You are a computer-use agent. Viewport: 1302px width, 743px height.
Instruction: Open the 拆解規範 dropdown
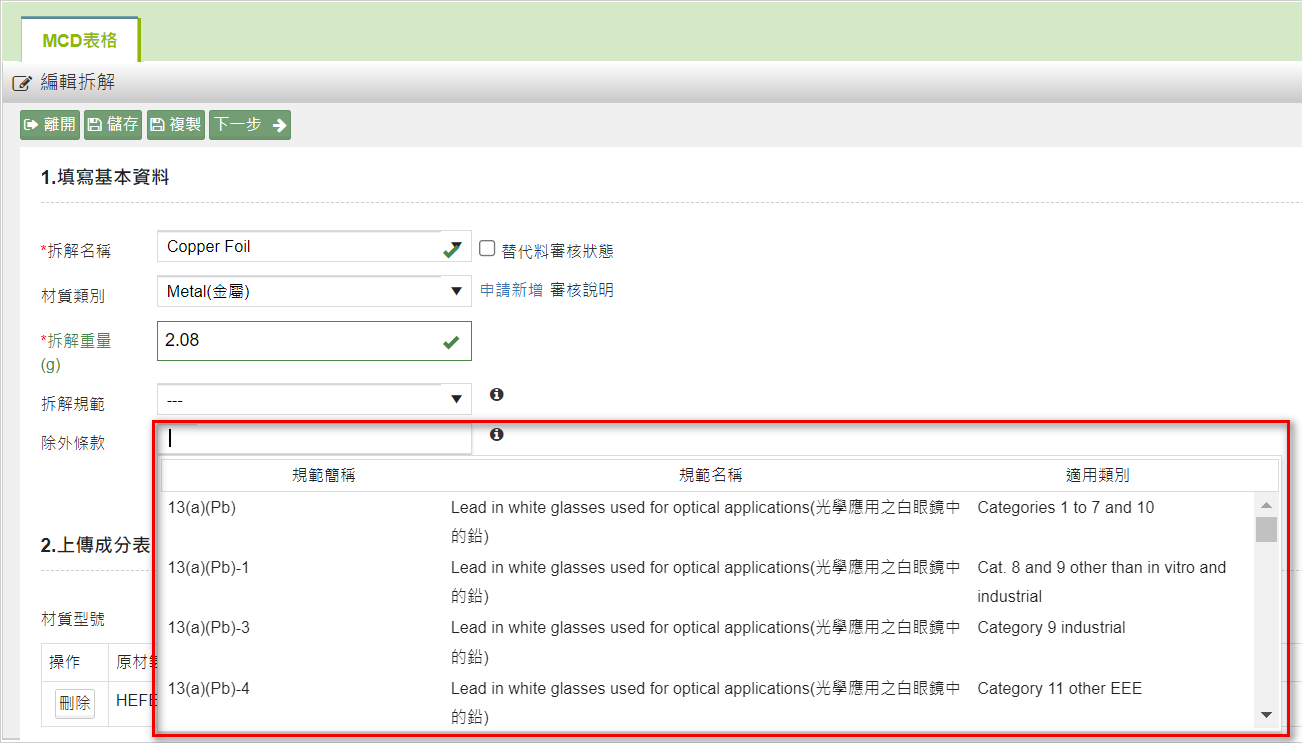click(x=314, y=400)
